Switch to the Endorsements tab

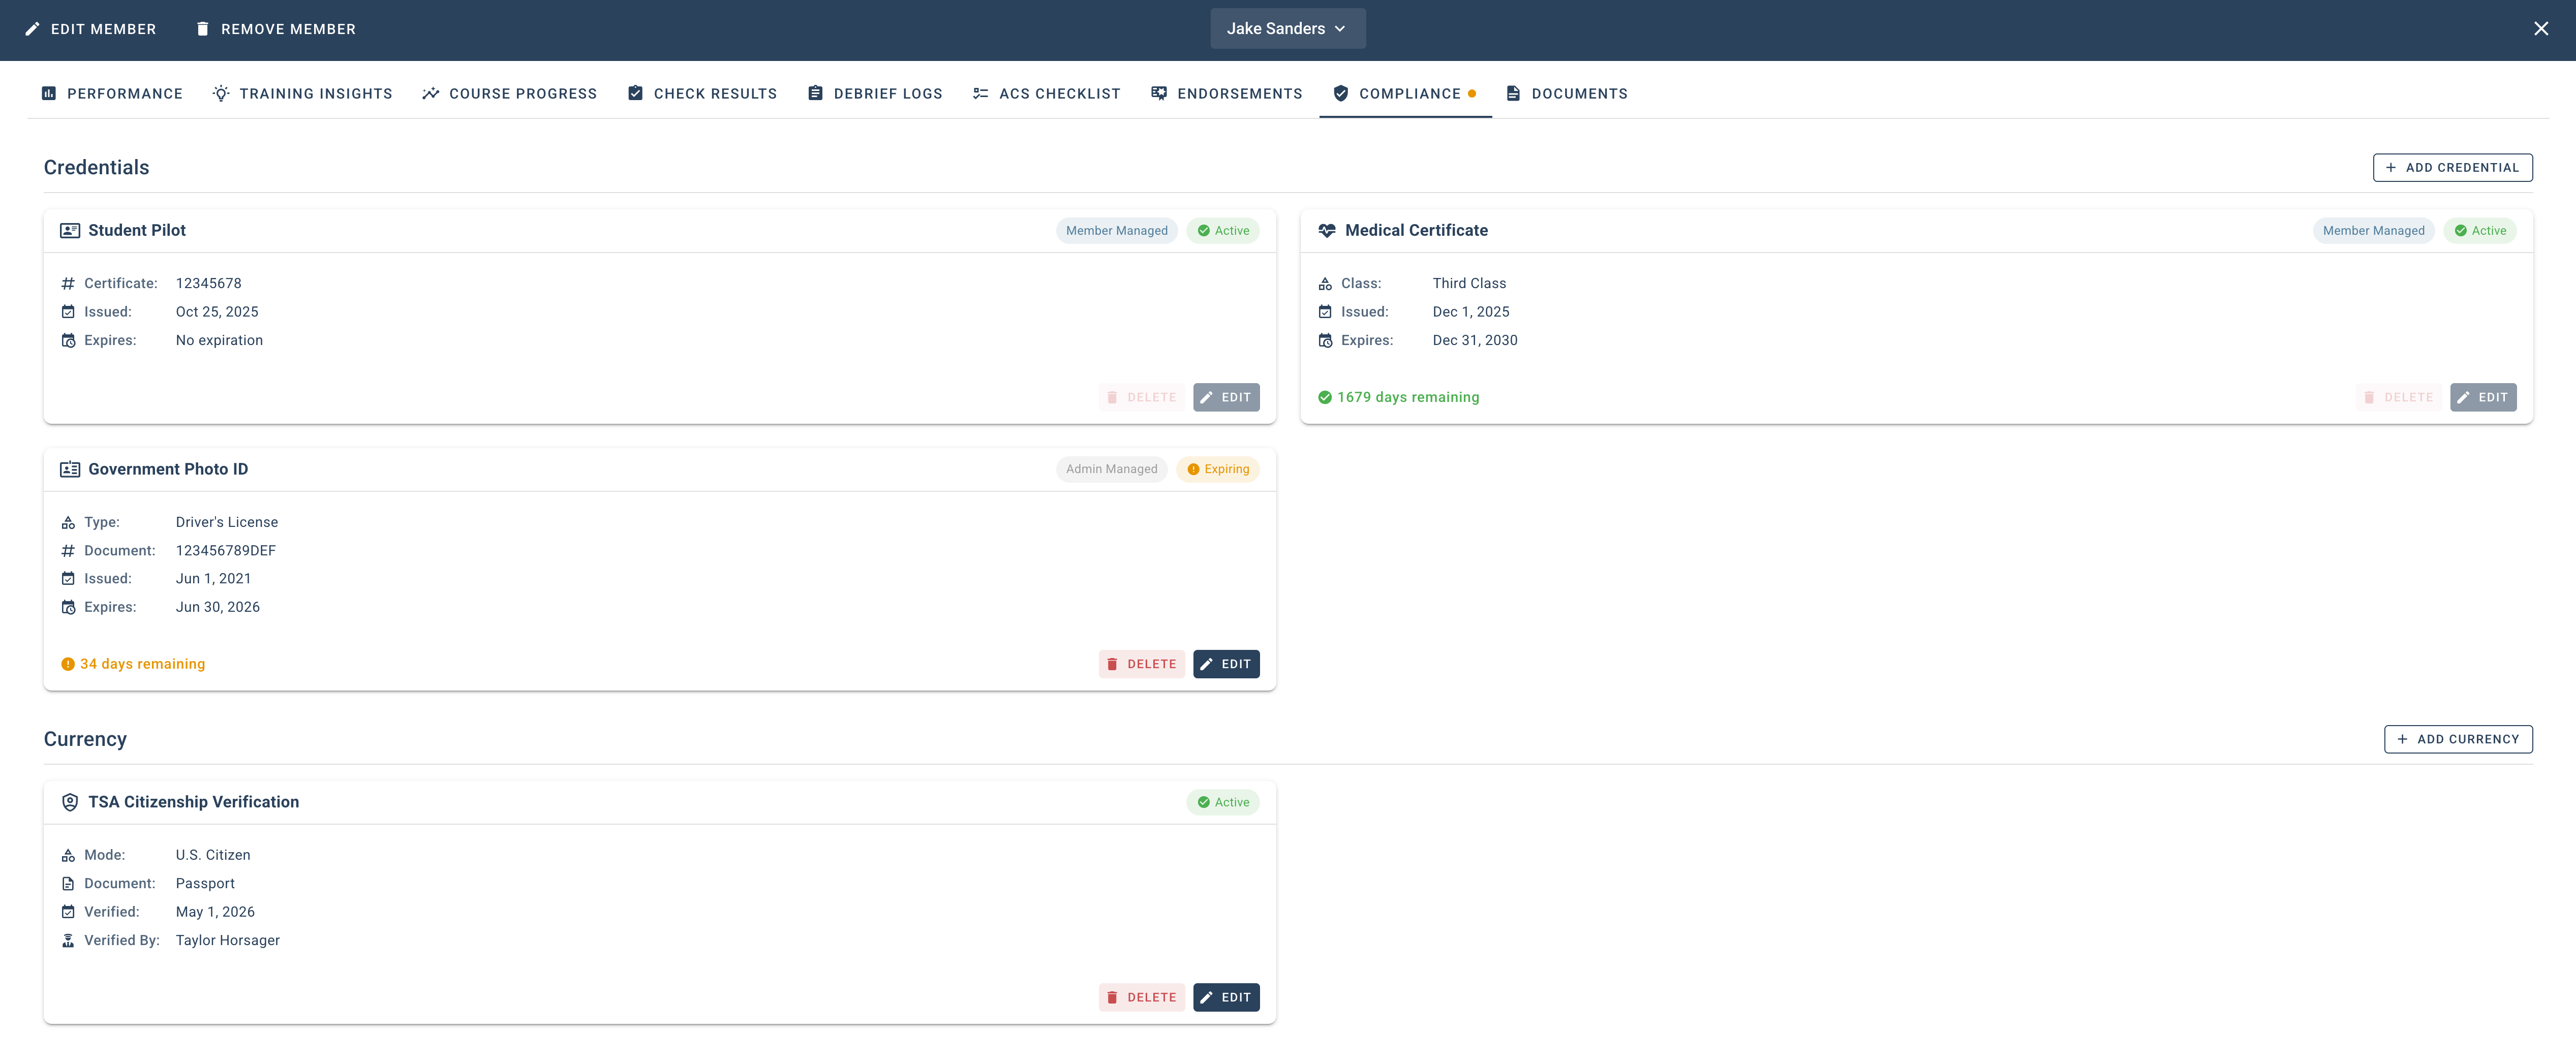1226,94
